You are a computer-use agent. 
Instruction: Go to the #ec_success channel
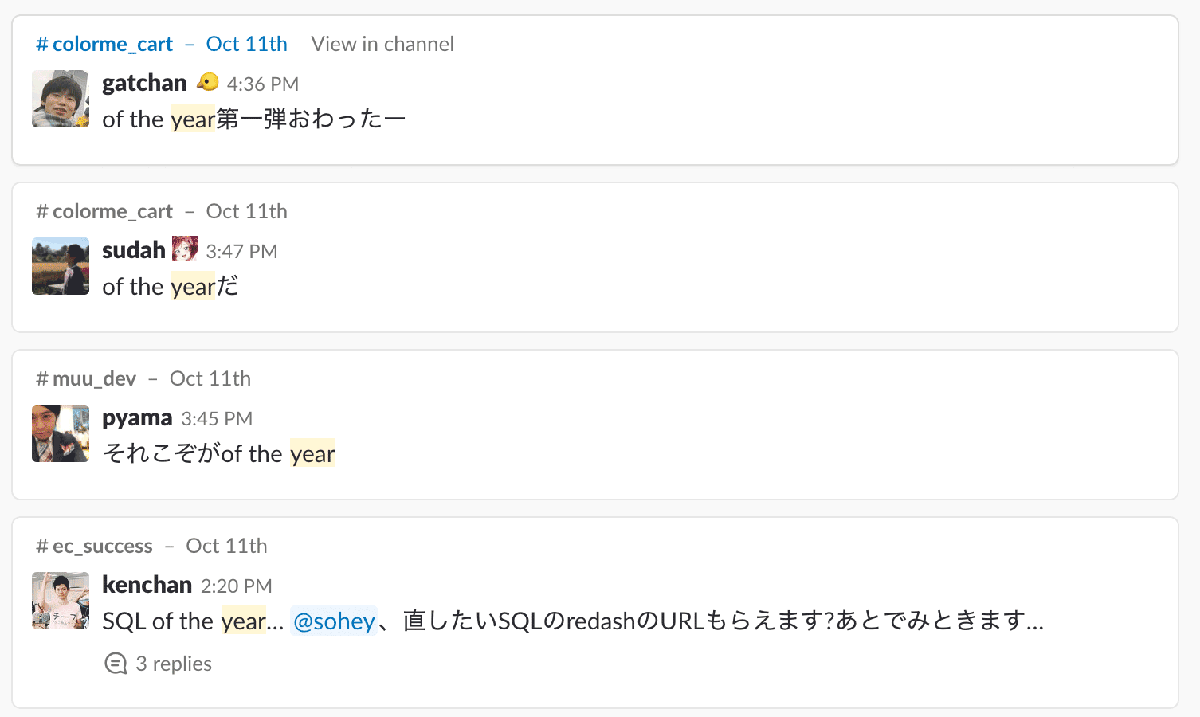[x=95, y=546]
